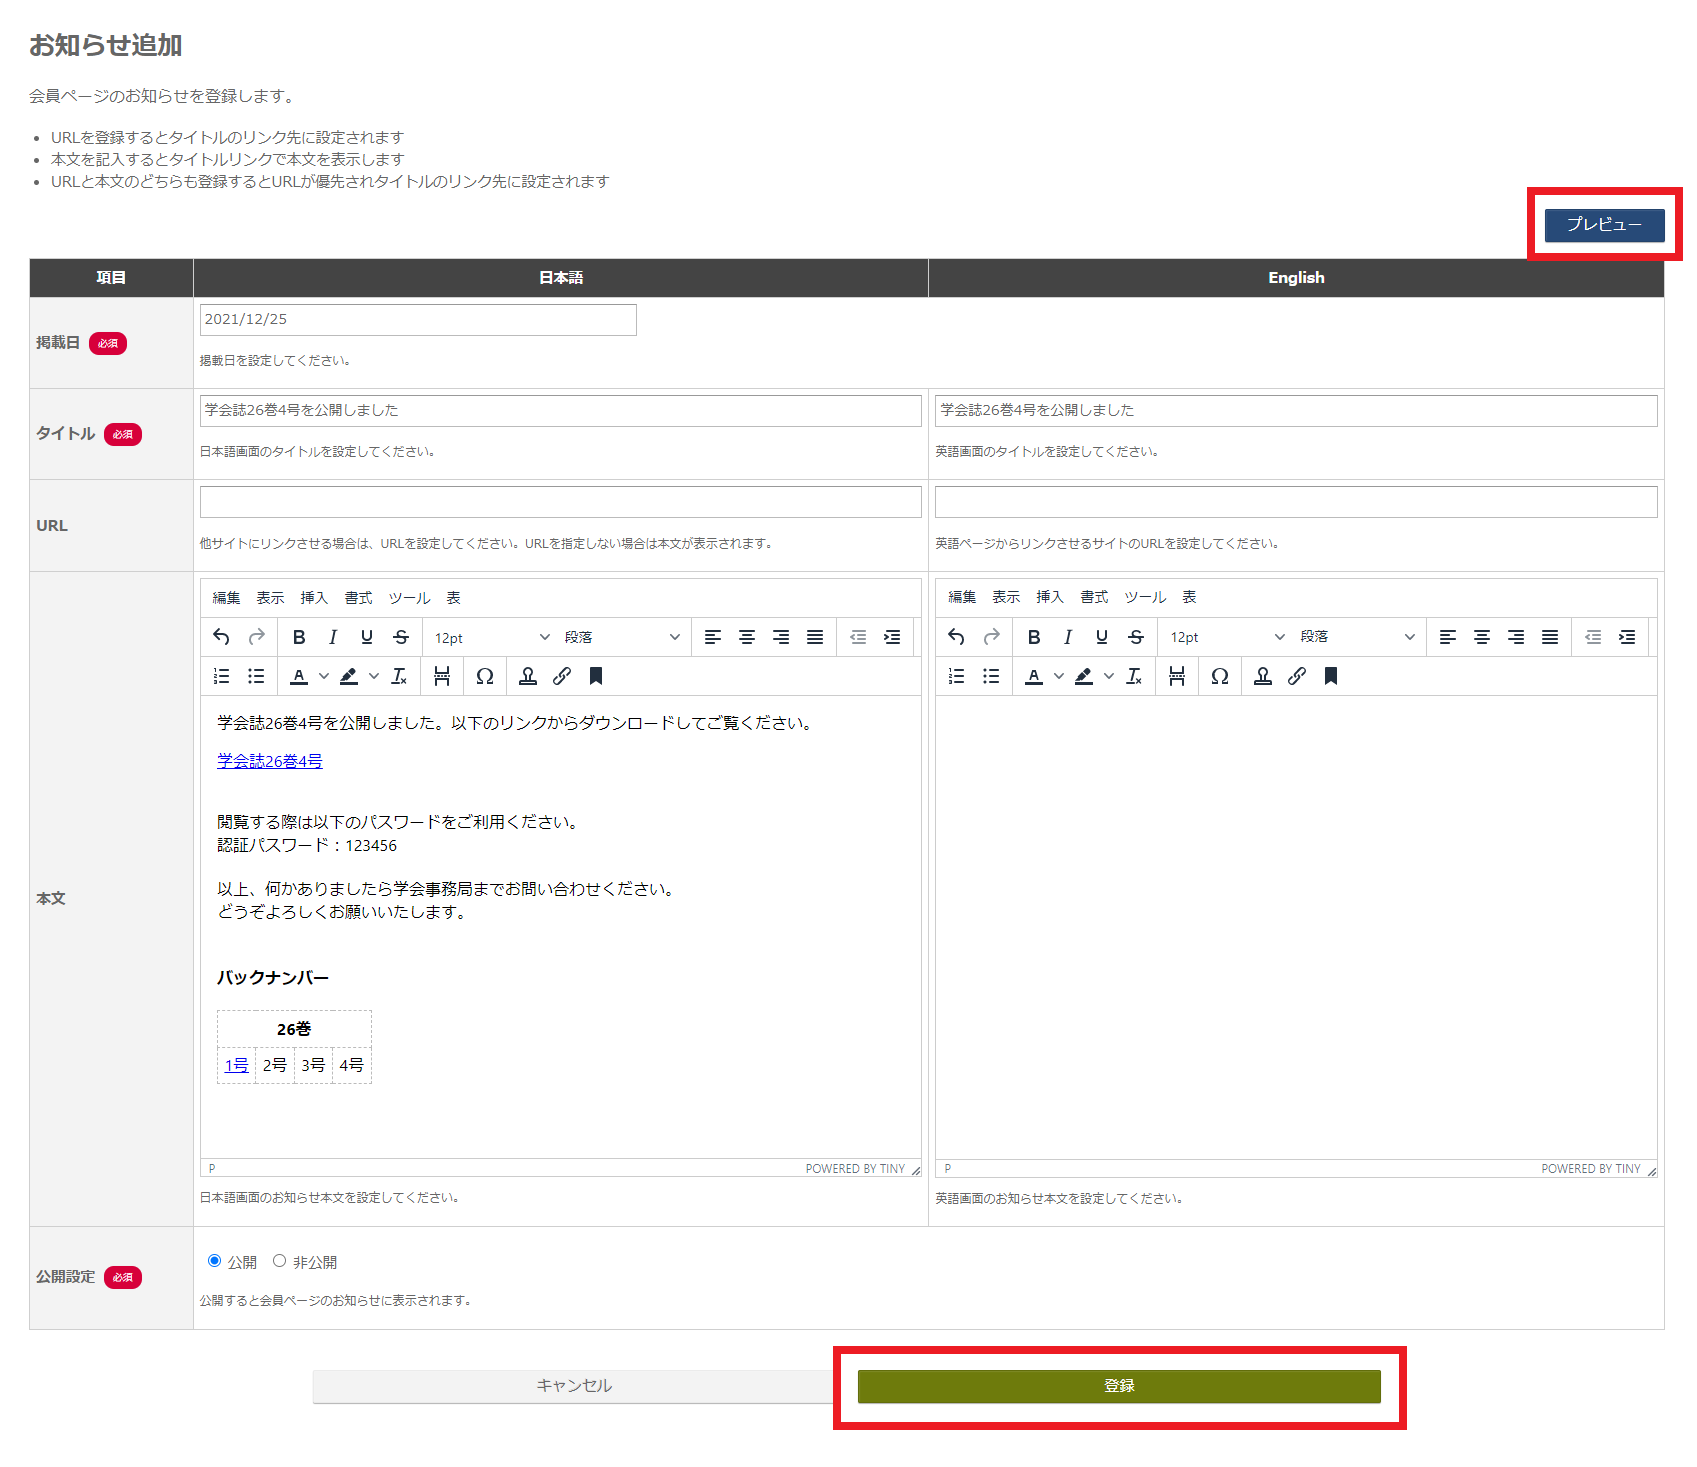Open 段落 format dropdown in English editor
1697x1467 pixels.
[1357, 637]
